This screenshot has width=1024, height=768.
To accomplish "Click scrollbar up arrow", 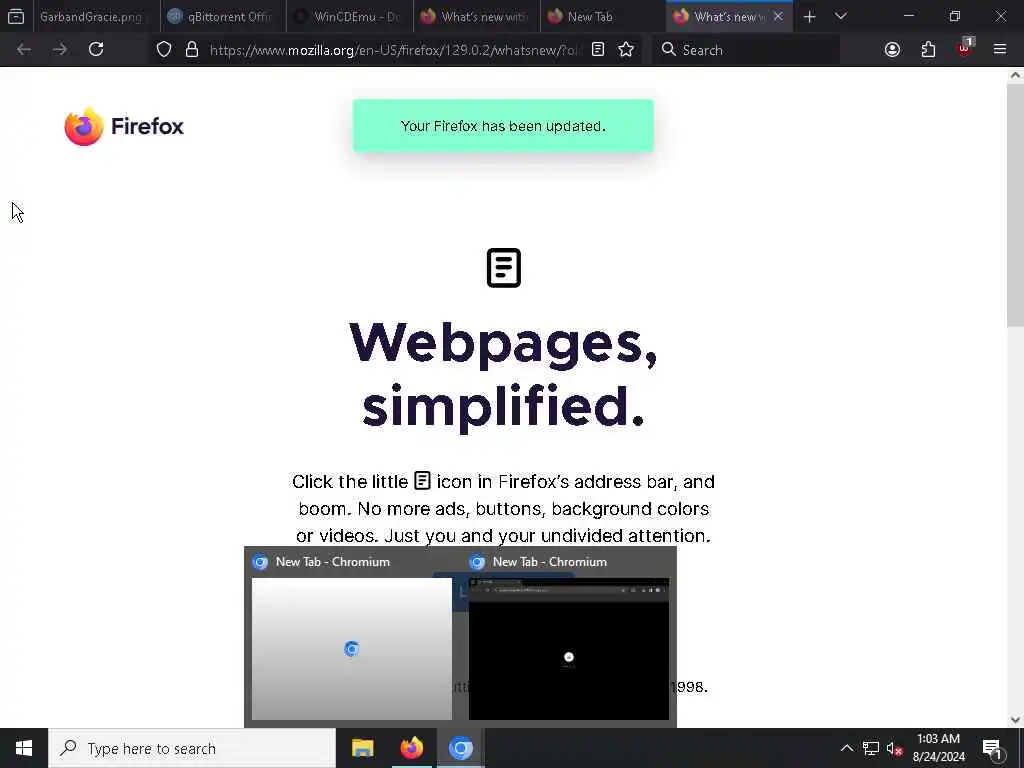I will click(1015, 76).
